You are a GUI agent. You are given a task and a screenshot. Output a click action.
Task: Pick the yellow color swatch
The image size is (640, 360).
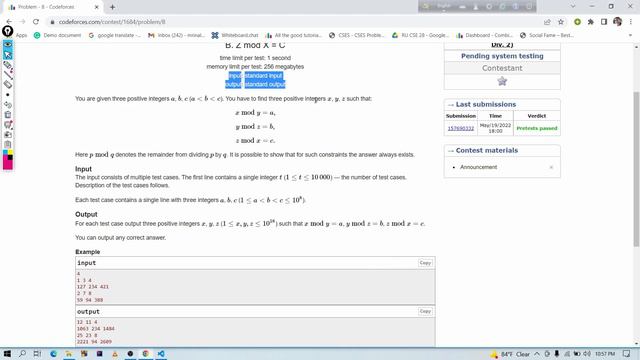point(10,153)
